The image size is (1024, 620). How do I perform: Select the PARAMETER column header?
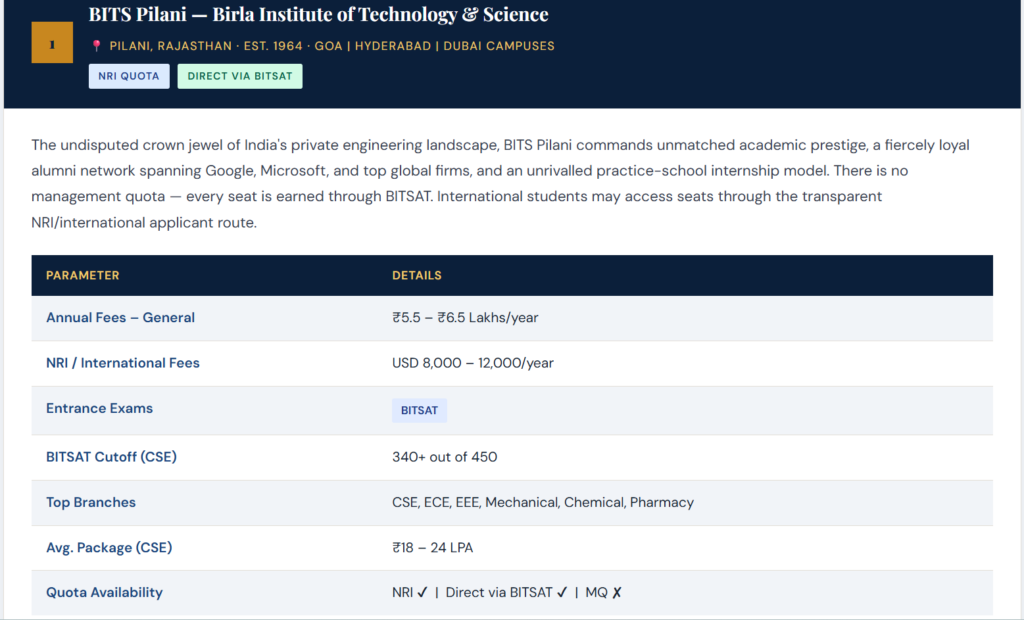[x=83, y=275]
